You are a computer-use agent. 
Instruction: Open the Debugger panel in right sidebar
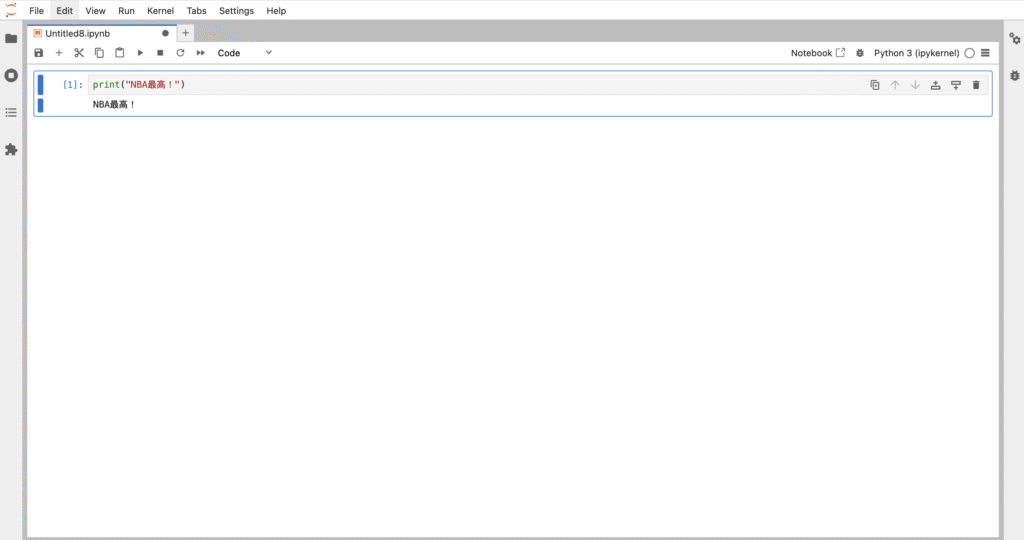pos(1014,76)
